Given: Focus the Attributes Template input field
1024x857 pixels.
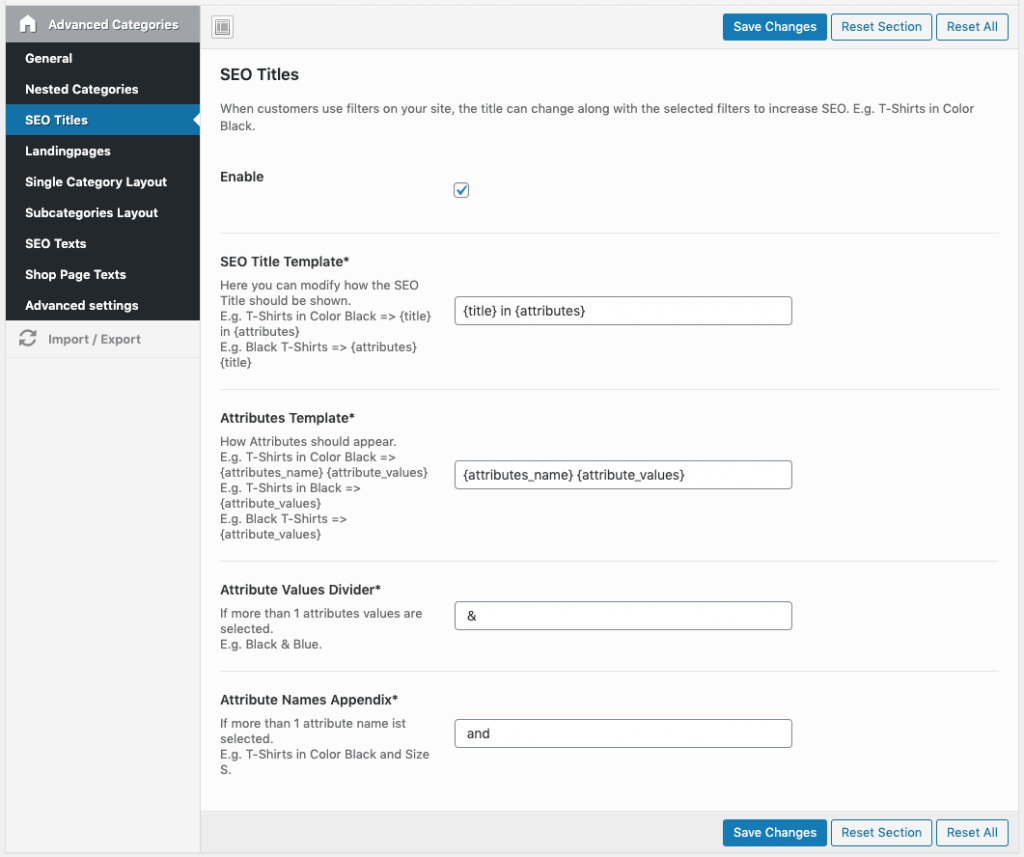Looking at the screenshot, I should [x=623, y=475].
